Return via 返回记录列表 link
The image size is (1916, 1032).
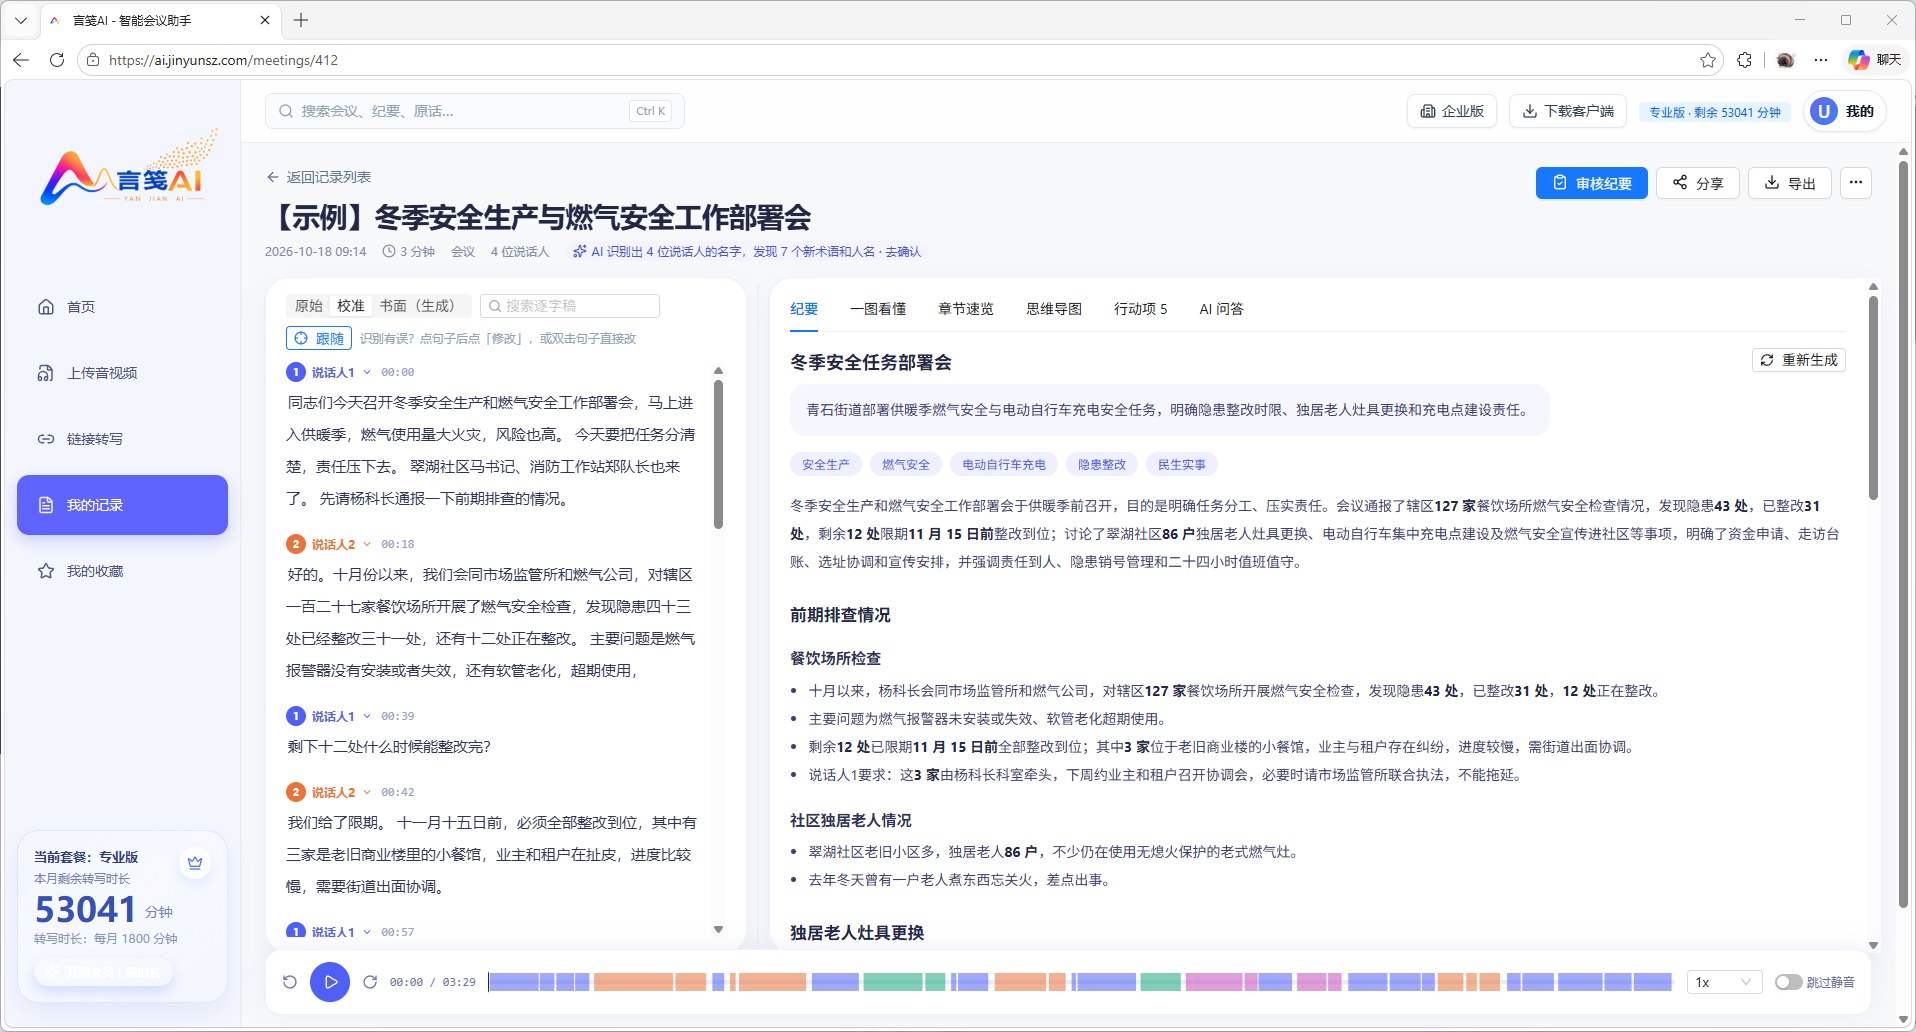[x=319, y=177]
